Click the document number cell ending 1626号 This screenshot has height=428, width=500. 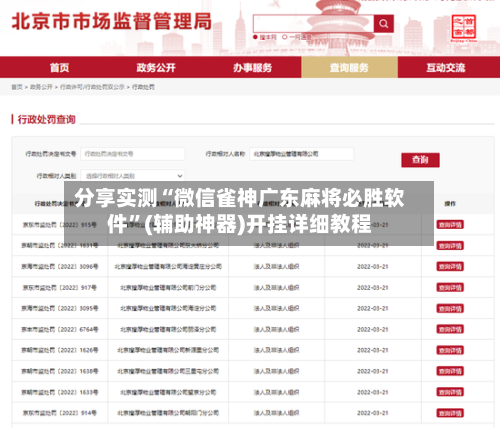(x=60, y=350)
